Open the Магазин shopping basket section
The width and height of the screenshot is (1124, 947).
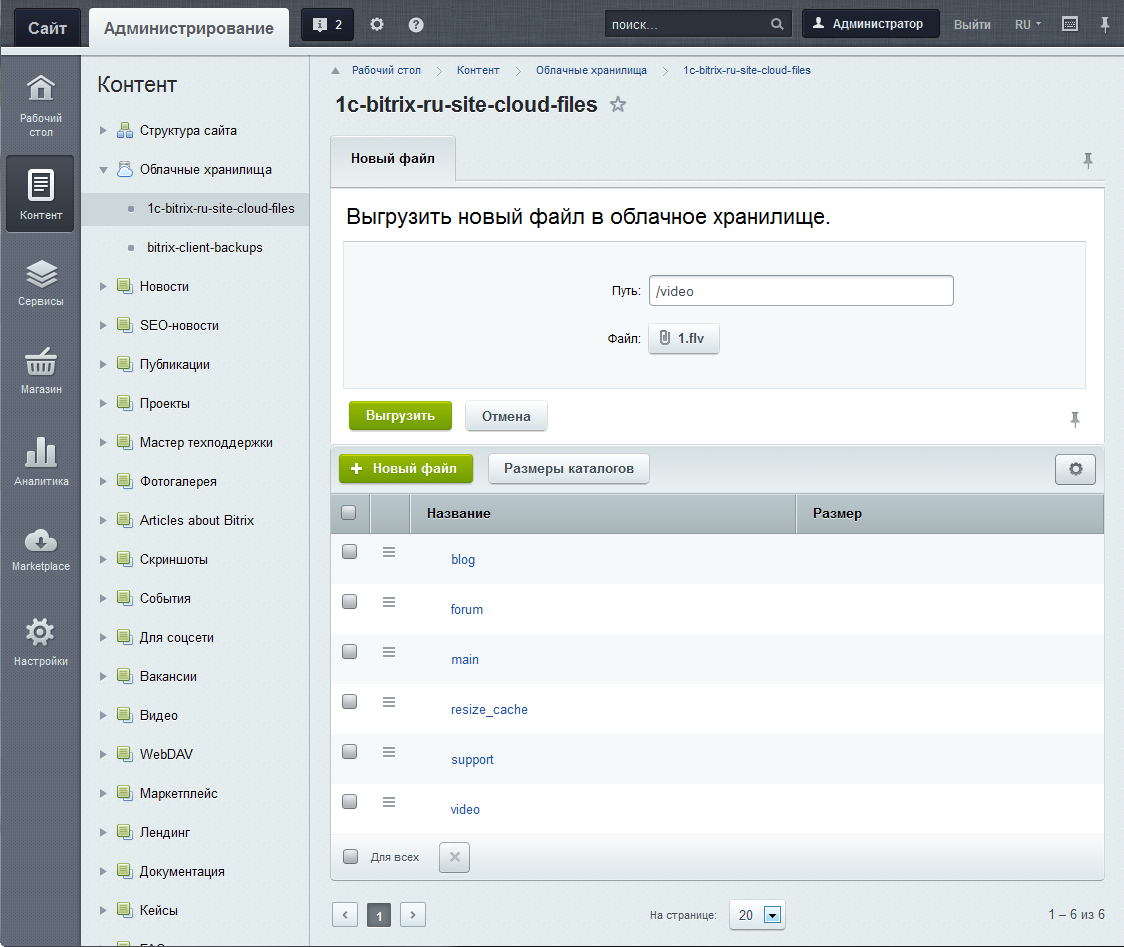click(40, 369)
